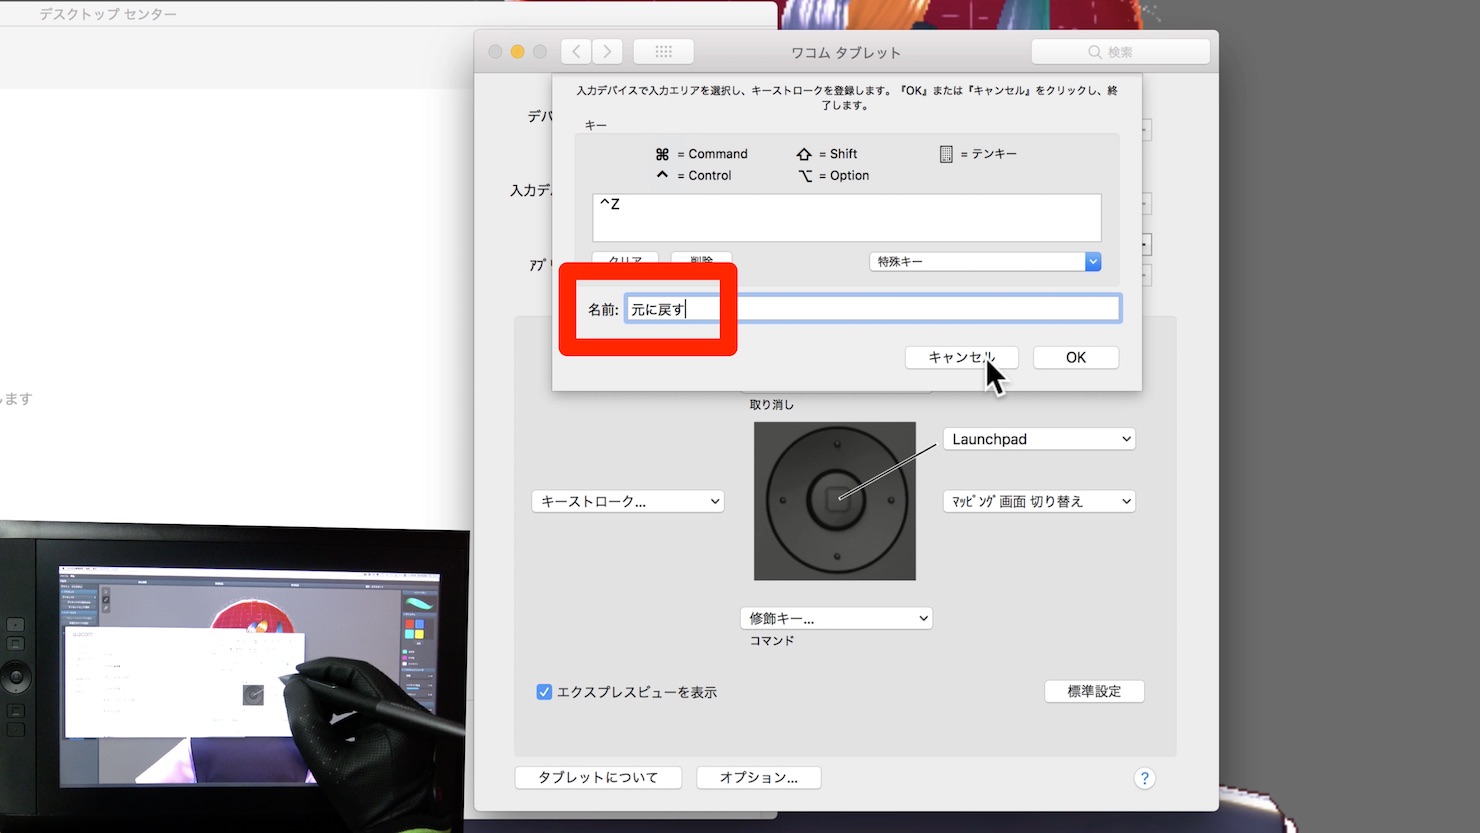The image size is (1480, 833).
Task: Show all preferences grid icon
Action: point(663,51)
